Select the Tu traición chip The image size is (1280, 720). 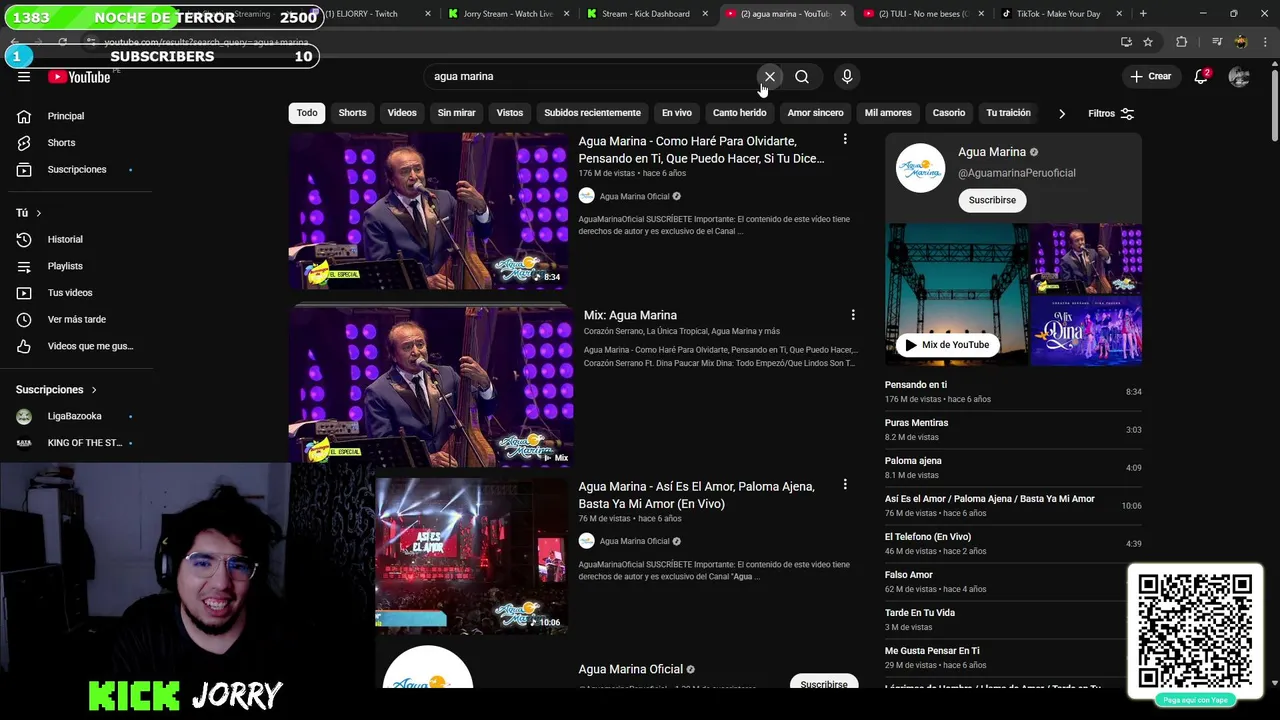1008,113
